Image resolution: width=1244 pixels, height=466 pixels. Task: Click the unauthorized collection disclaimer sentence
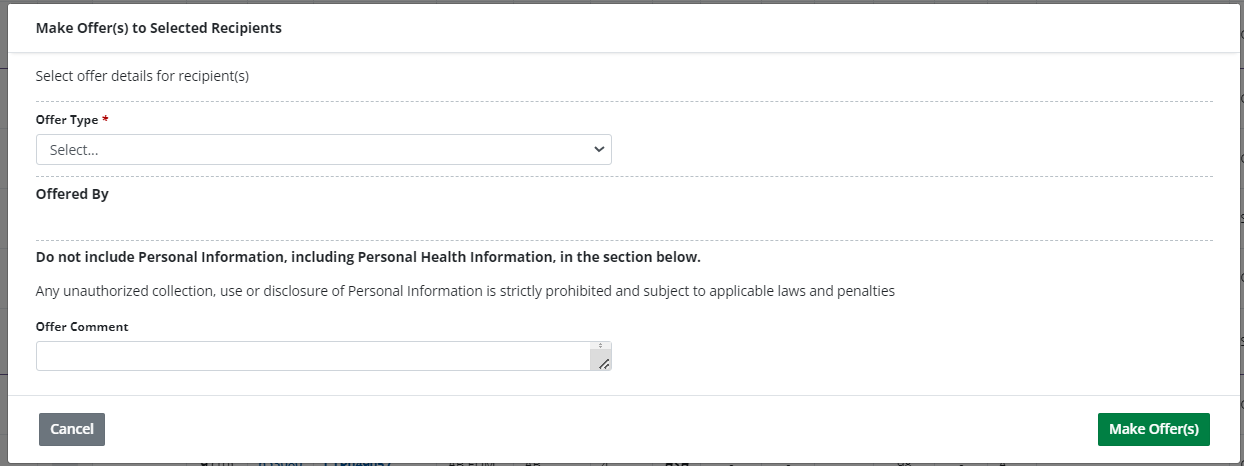(465, 292)
